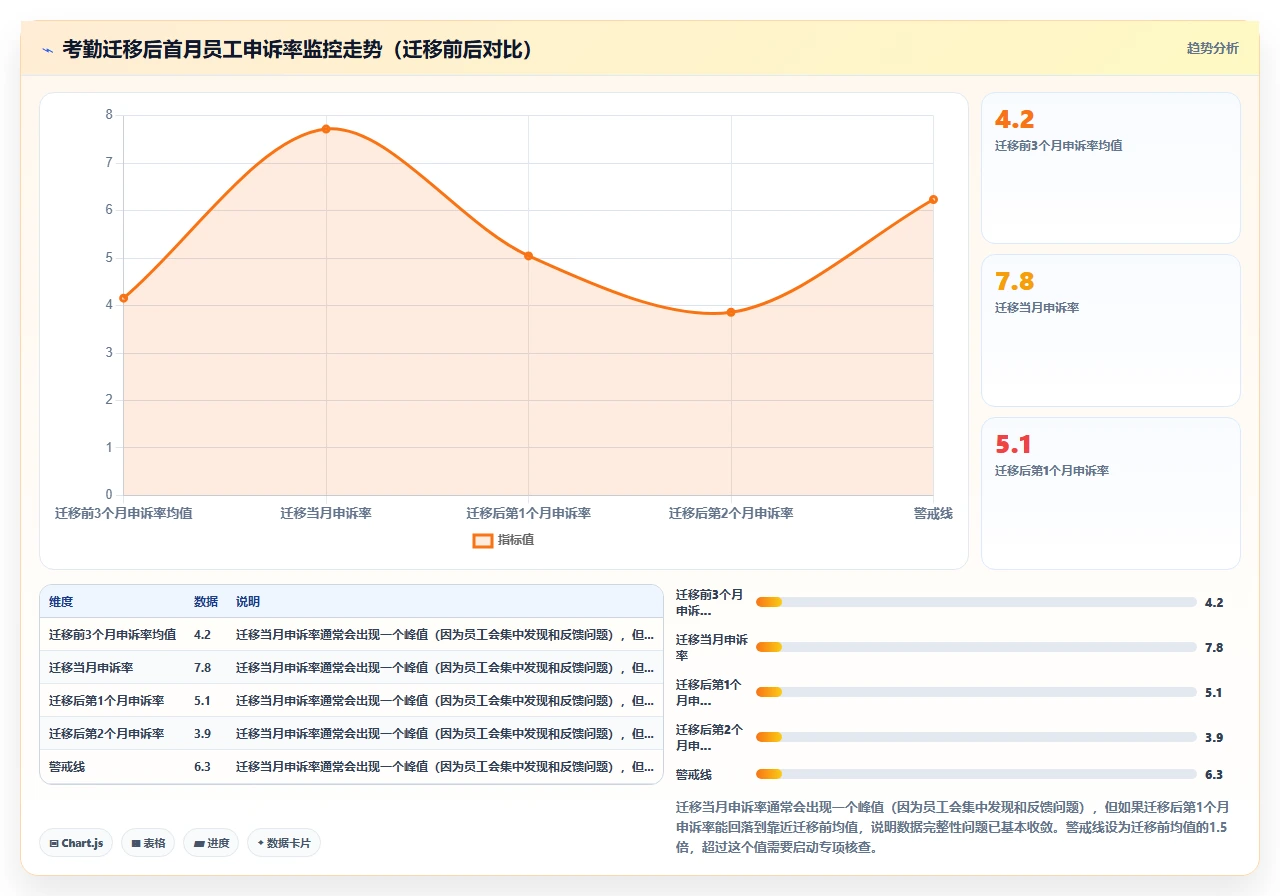This screenshot has width=1280, height=896.
Task: Click the 警戒线 progress bar showing 6.3
Action: point(976,774)
